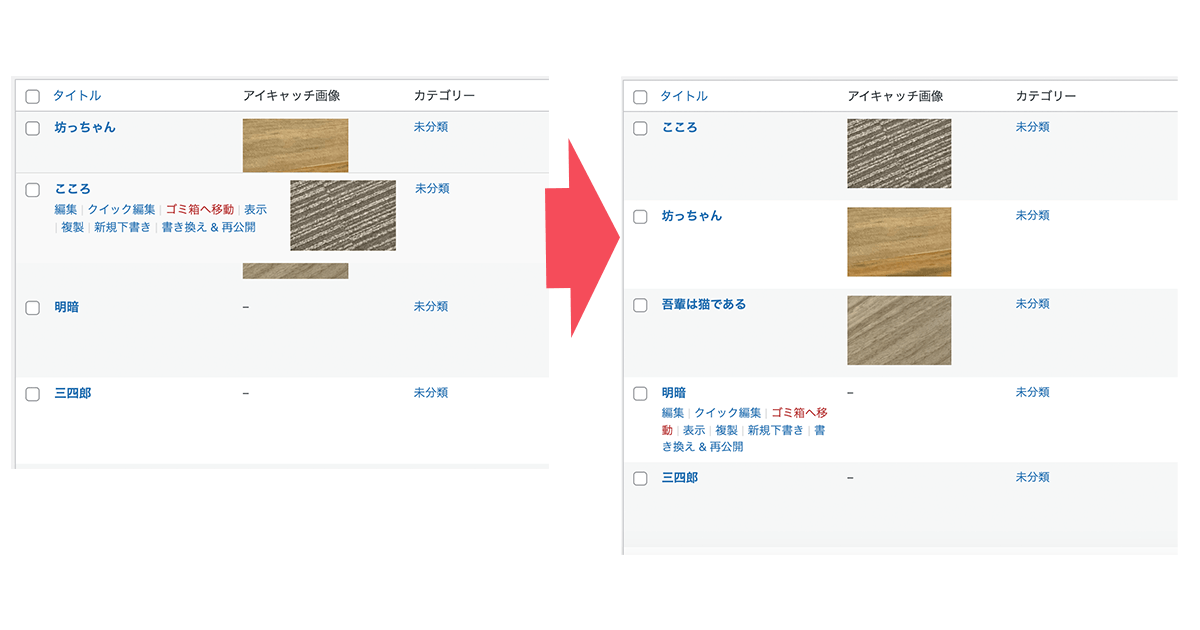Tick the こころ checkbox in the right list
Viewport: 1200px width, 630px height.
tap(640, 129)
